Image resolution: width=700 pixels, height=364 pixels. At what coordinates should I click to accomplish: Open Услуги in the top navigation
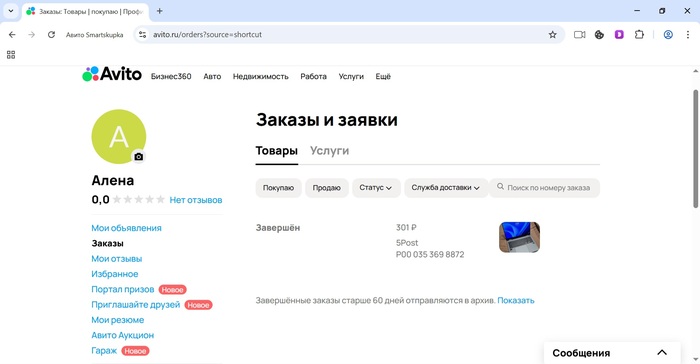click(351, 76)
